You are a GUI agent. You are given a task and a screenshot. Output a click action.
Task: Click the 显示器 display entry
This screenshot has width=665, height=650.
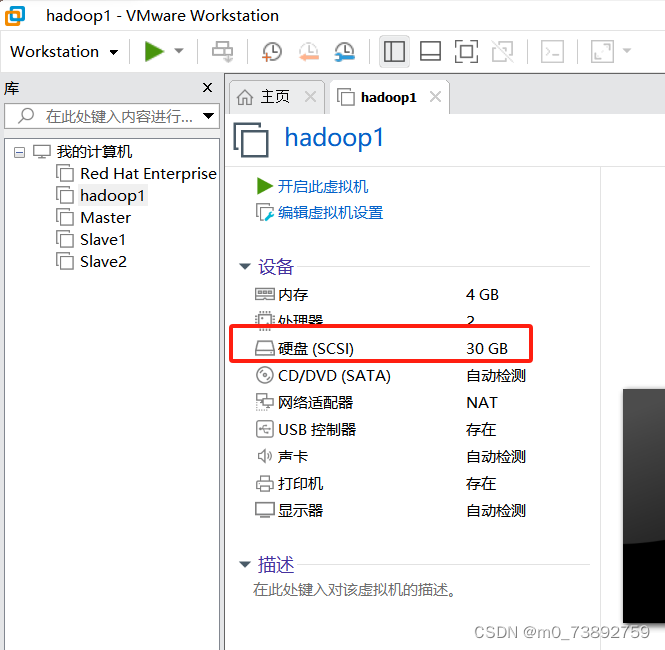pos(300,511)
